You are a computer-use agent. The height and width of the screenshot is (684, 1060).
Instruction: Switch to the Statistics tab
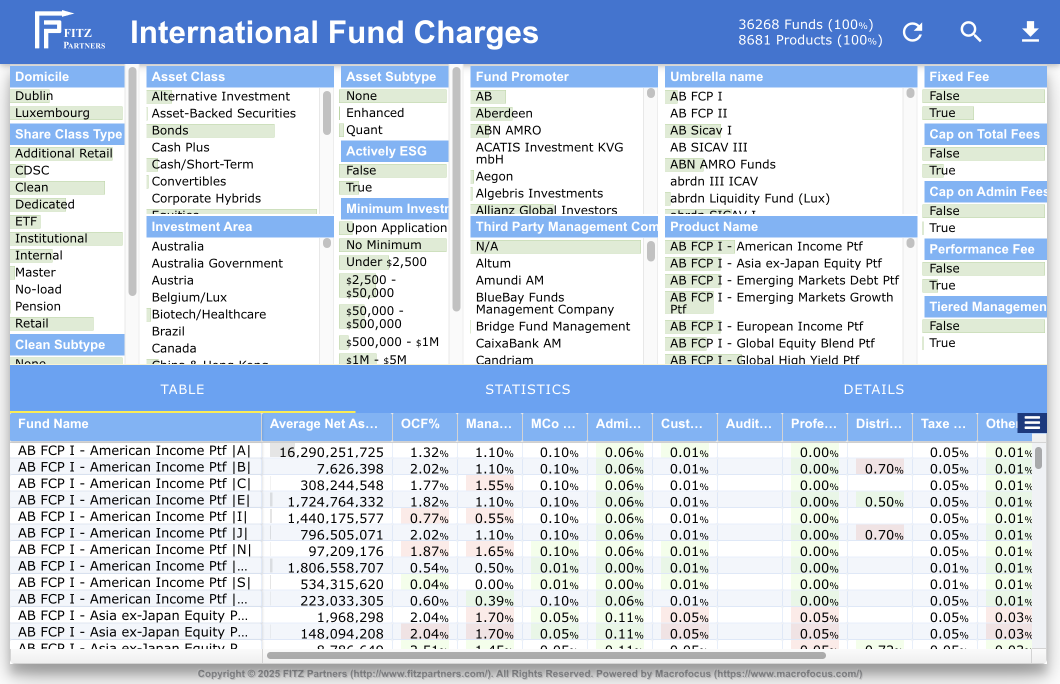[x=527, y=389]
